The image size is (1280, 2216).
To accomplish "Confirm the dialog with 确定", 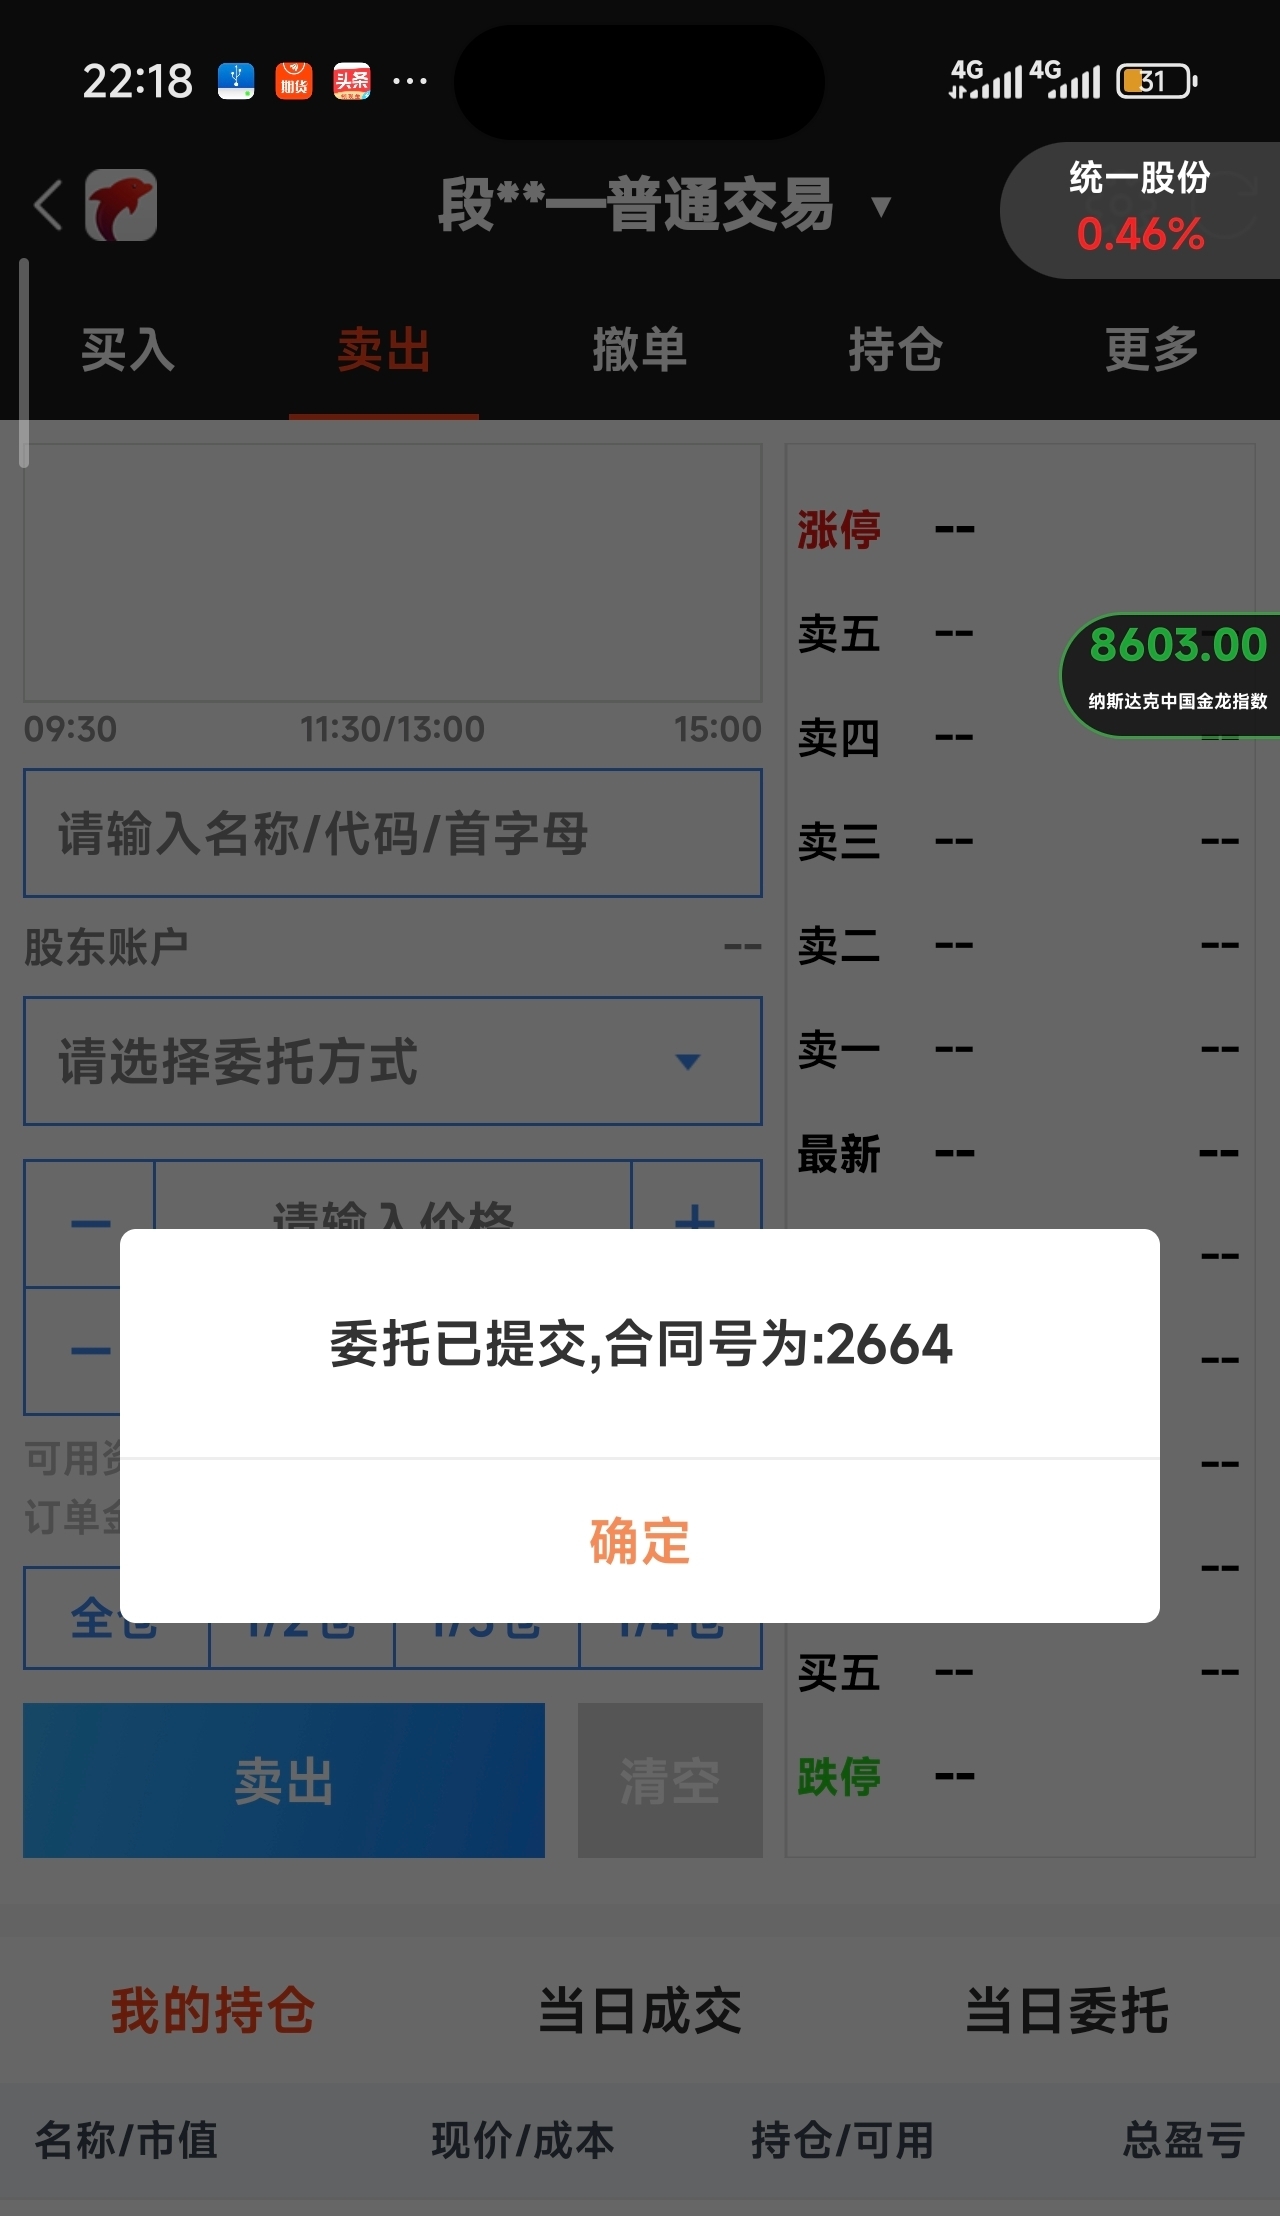I will click(640, 1540).
